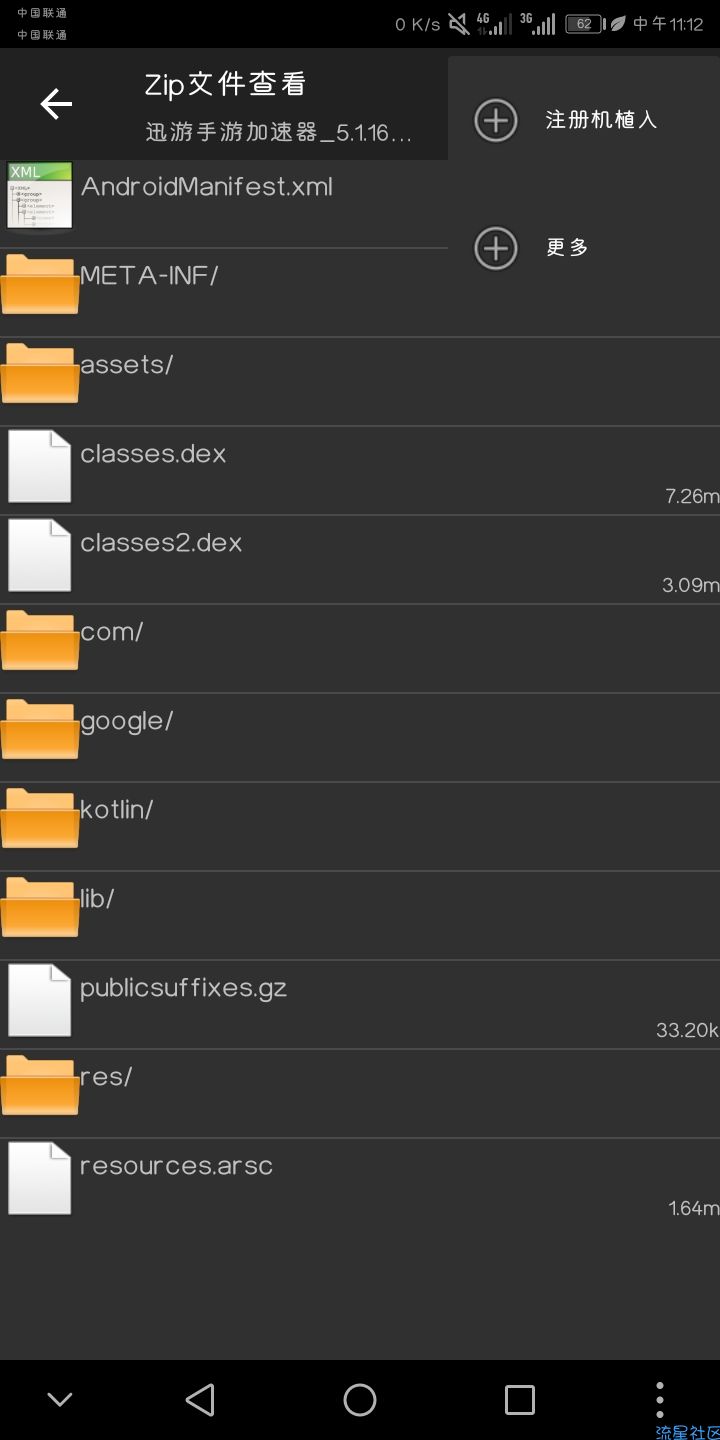Open the AndroidManifest.xml file icon
Image resolution: width=720 pixels, height=1440 pixels.
40,195
